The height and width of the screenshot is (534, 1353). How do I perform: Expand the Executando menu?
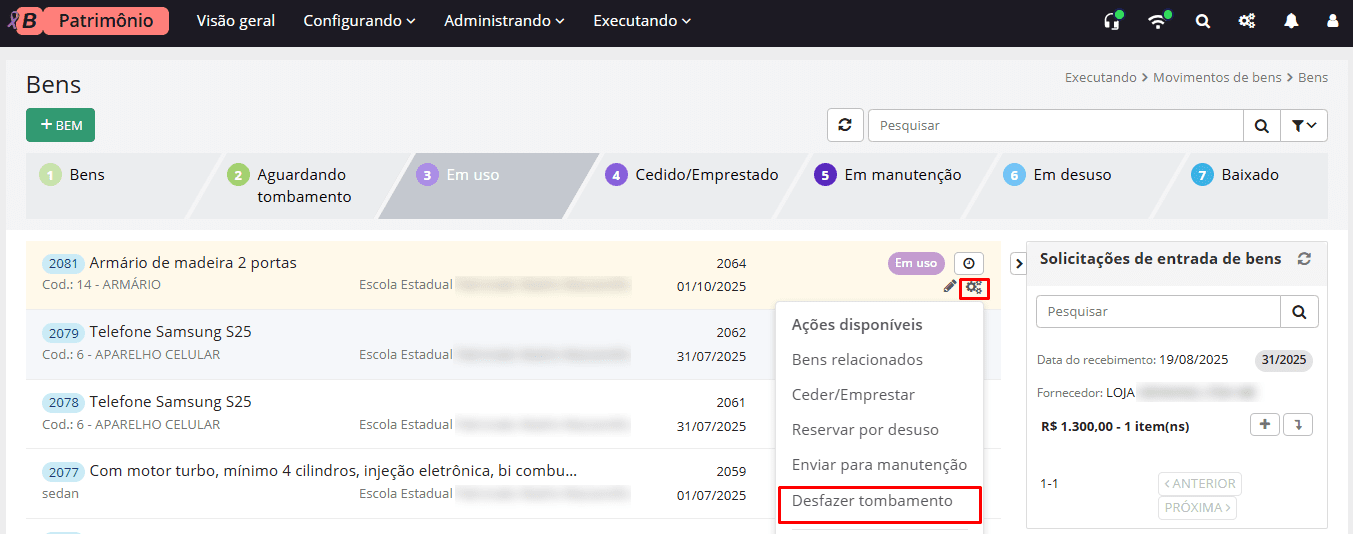[642, 21]
